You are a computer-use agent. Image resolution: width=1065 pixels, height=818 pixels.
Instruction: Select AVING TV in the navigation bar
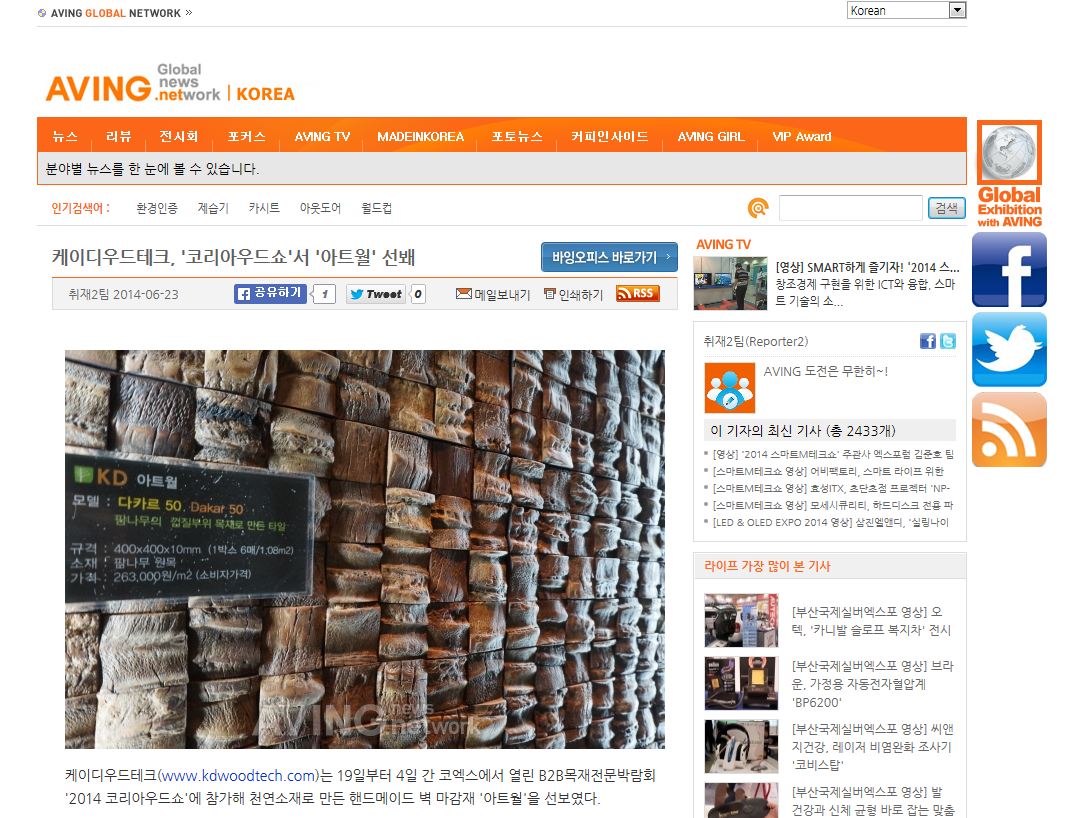pyautogui.click(x=322, y=137)
